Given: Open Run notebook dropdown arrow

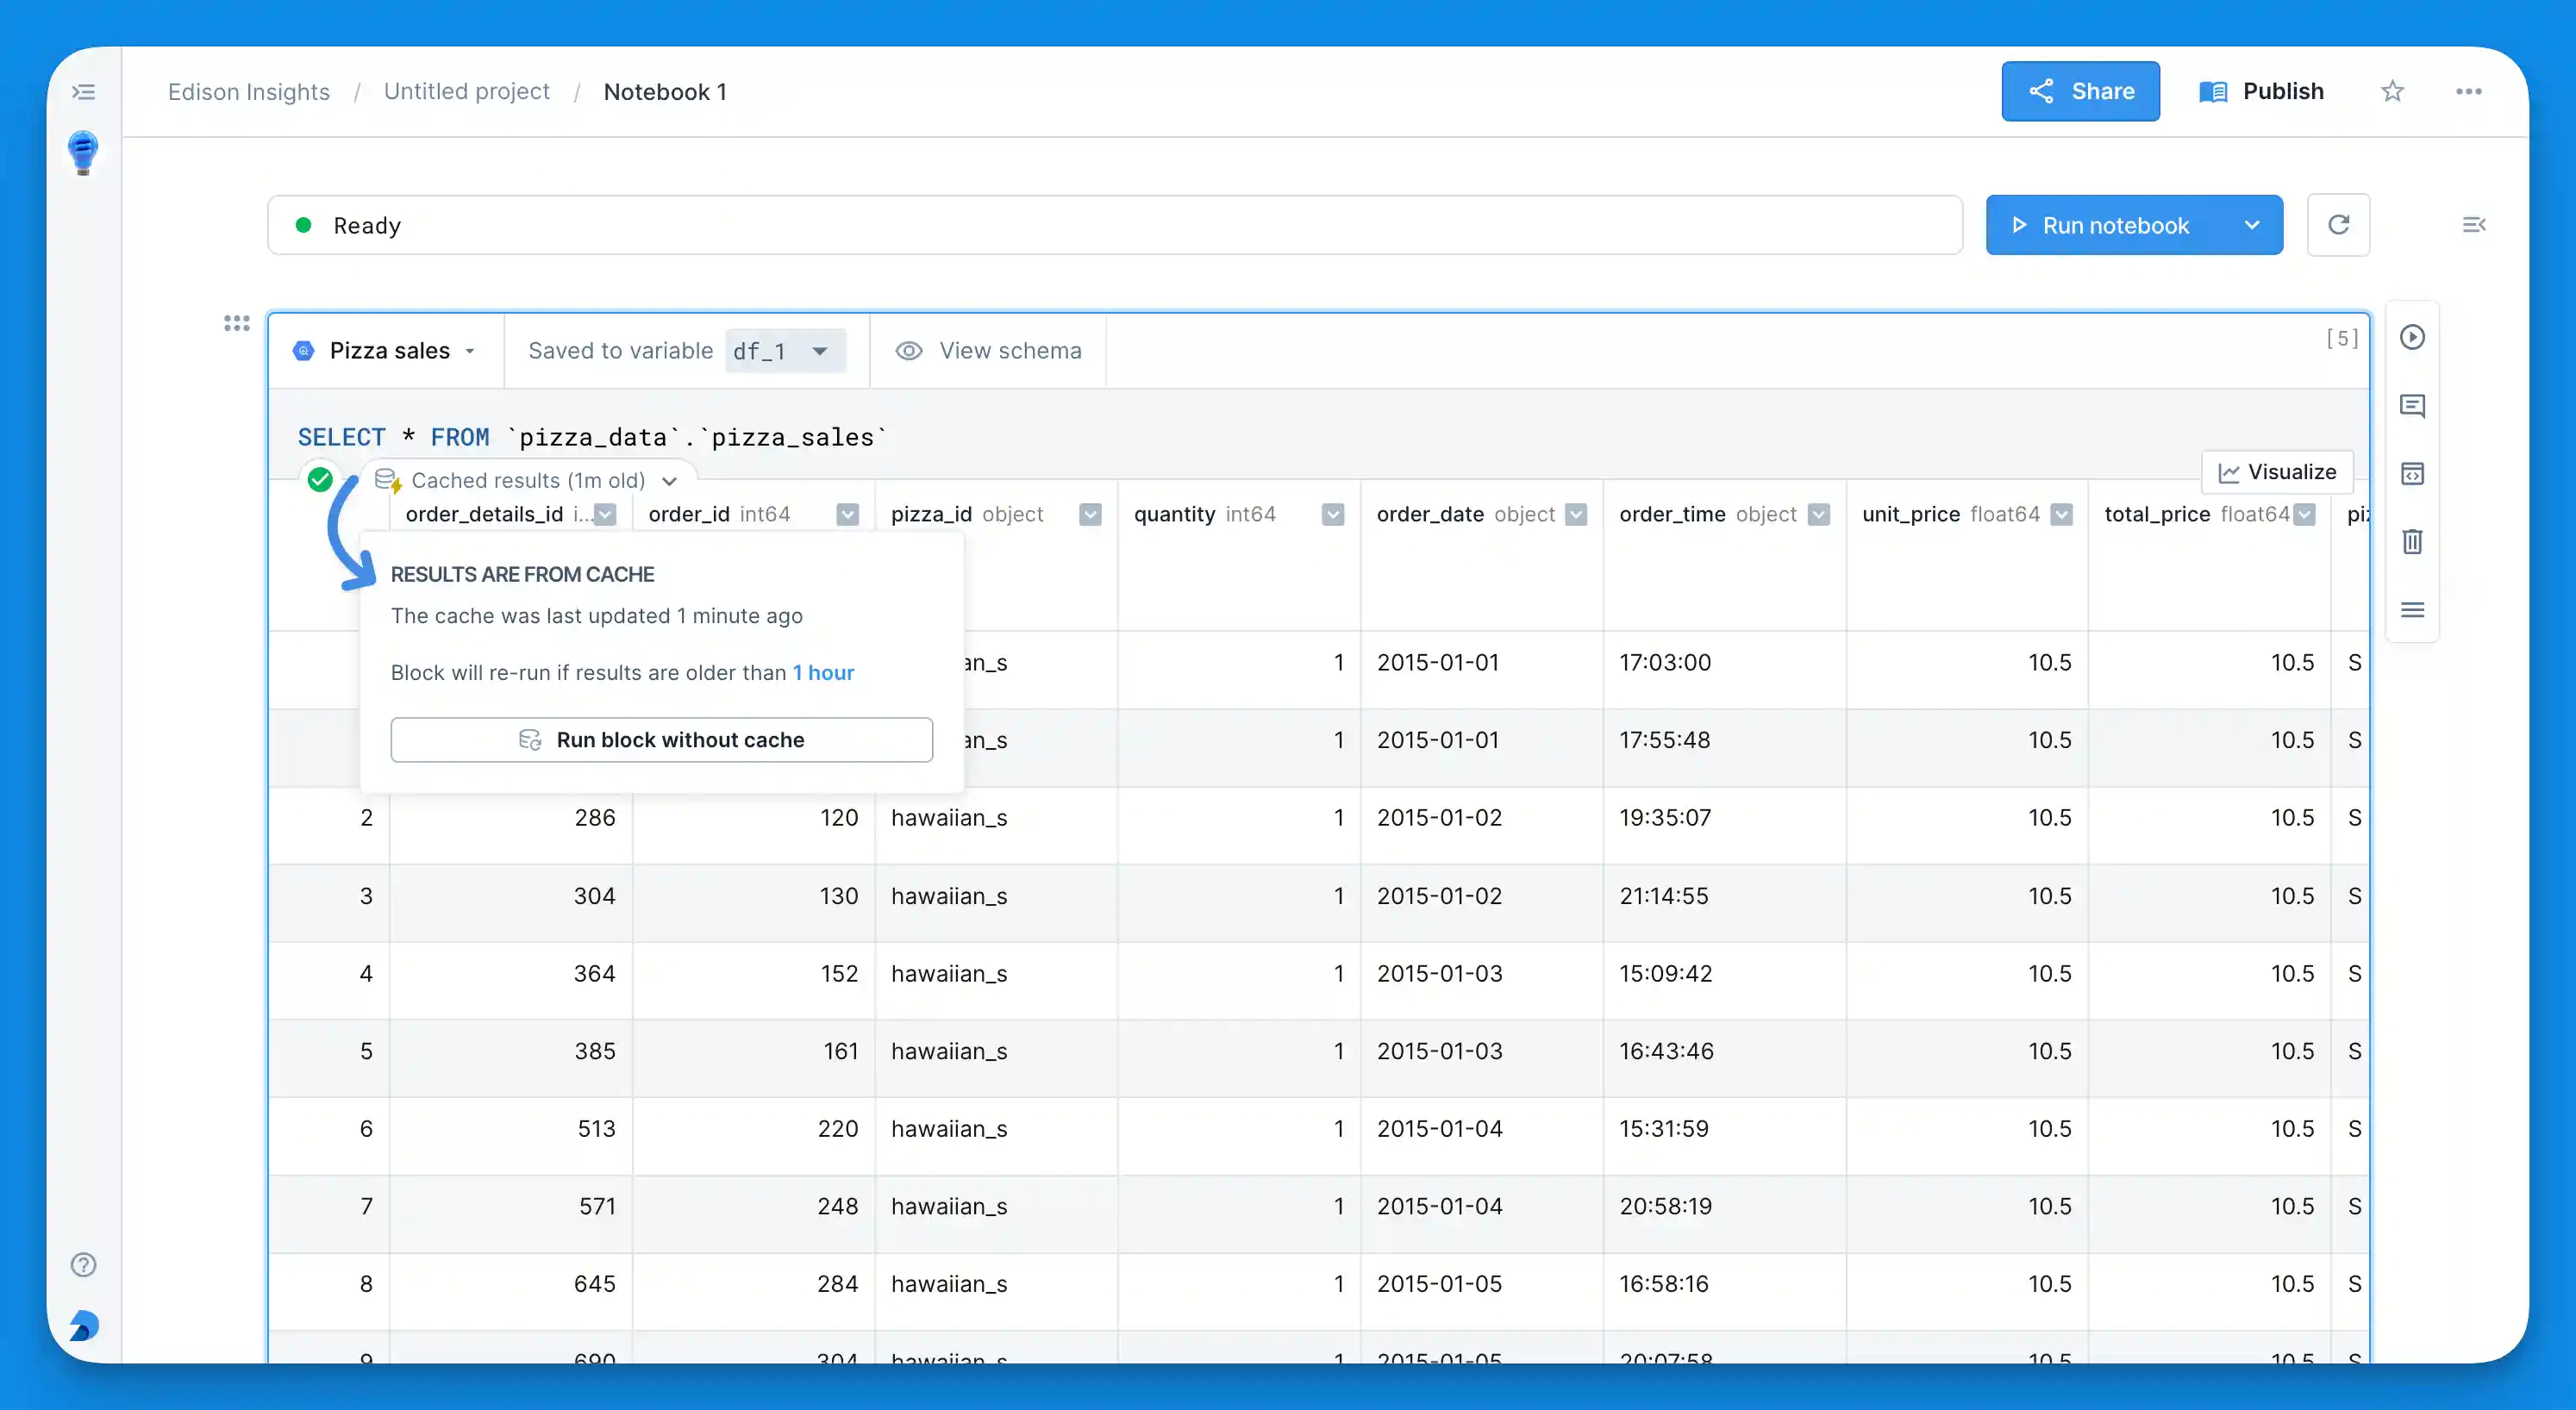Looking at the screenshot, I should pos(2252,225).
